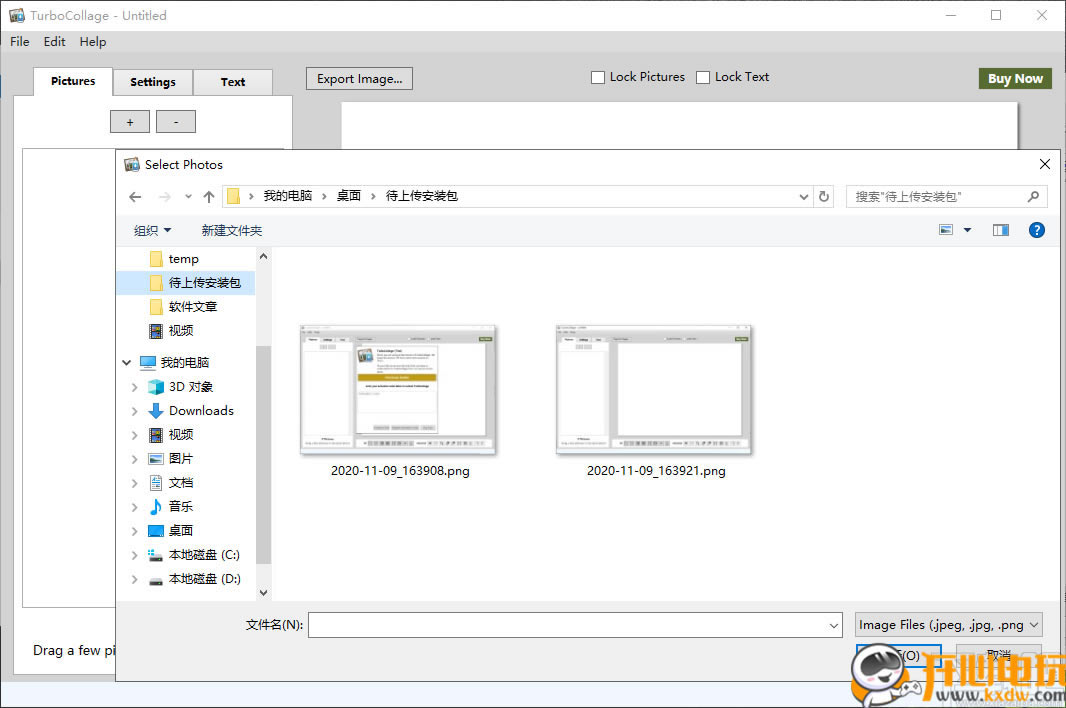Click the Back arrow in Select Photos dialog
The width and height of the screenshot is (1066, 708).
136,197
